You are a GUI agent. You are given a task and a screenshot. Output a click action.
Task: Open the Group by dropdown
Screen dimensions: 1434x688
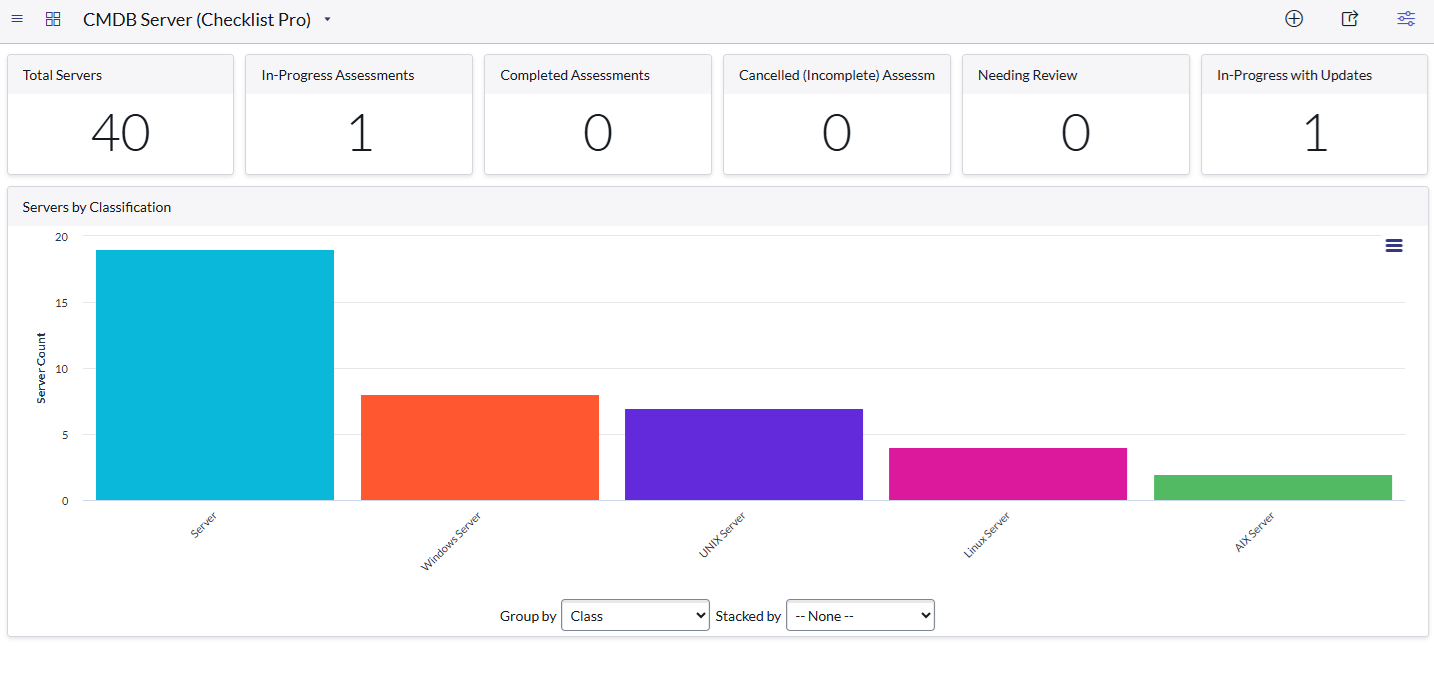[x=635, y=615]
